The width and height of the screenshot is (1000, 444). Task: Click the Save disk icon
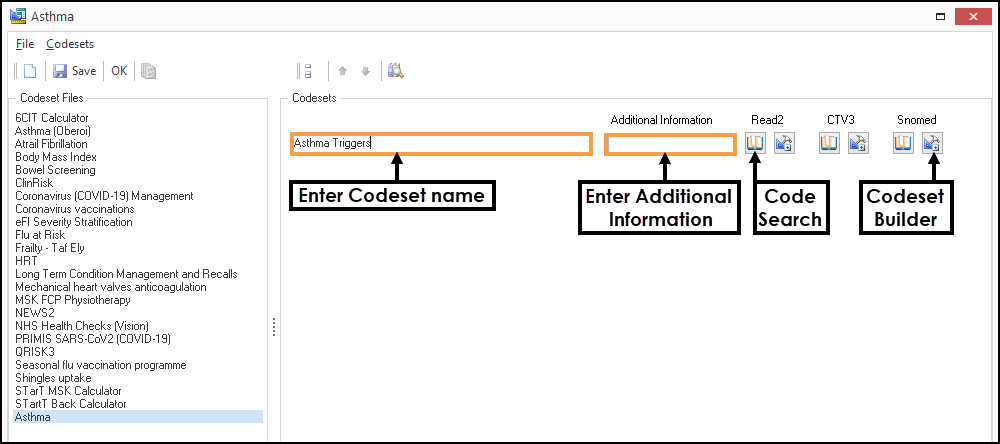[60, 71]
